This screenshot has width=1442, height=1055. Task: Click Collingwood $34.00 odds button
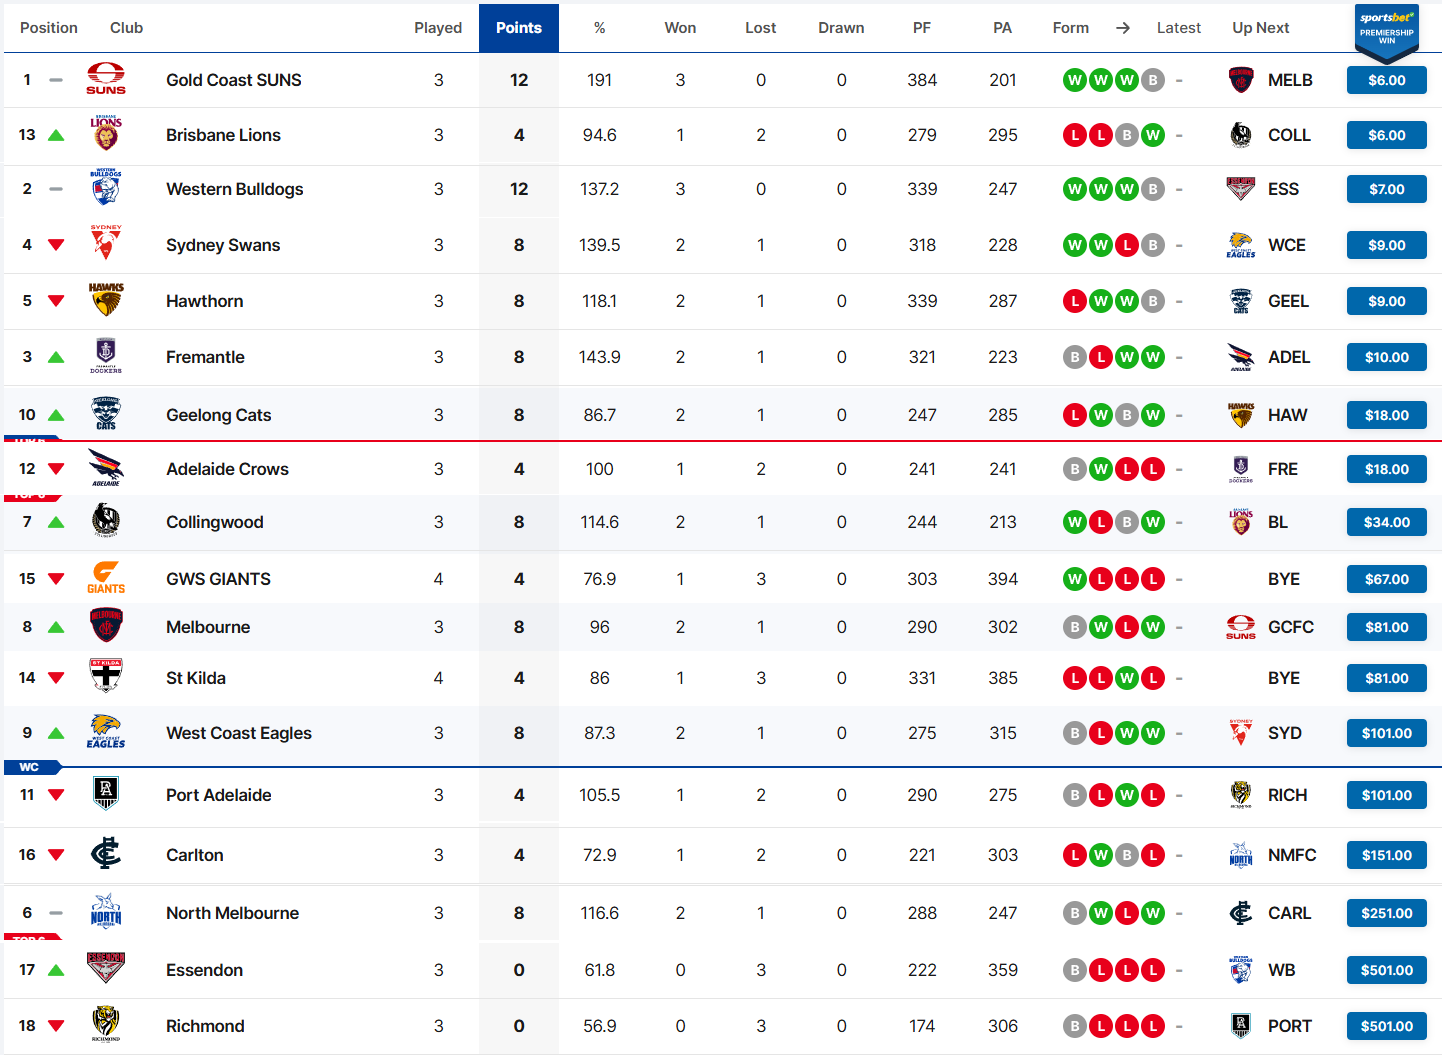[x=1387, y=522]
